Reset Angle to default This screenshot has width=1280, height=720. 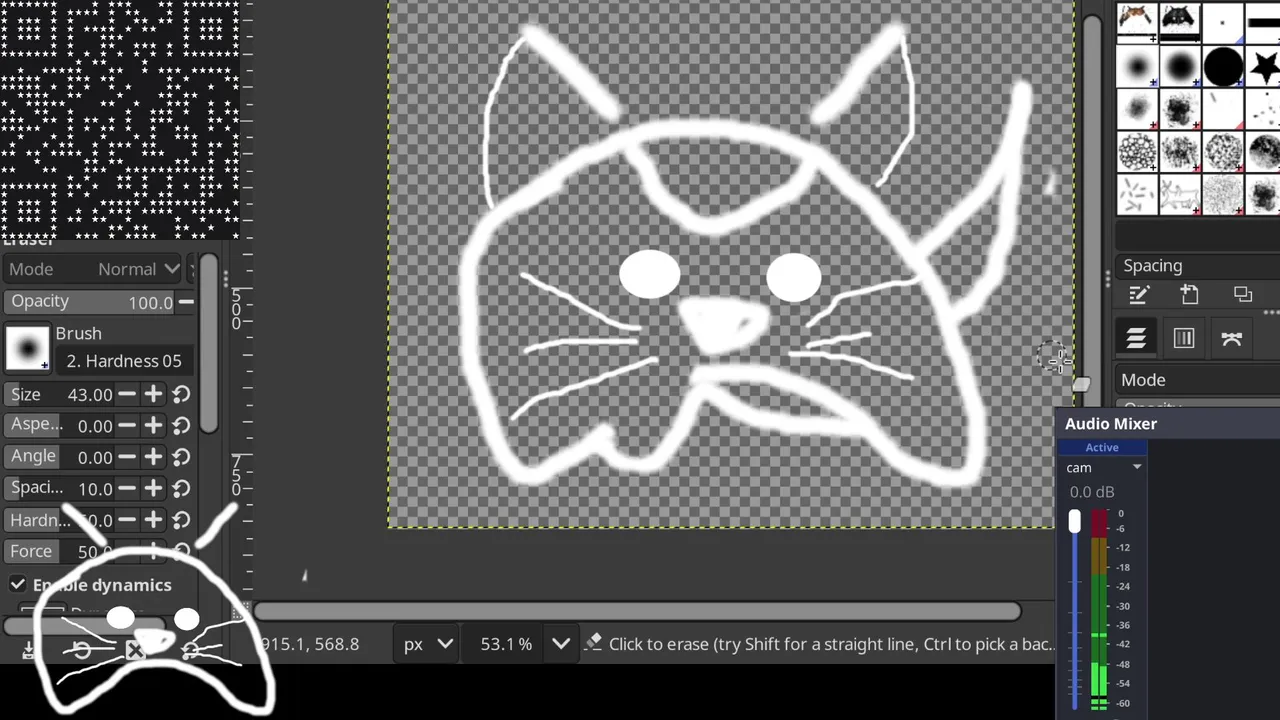pyautogui.click(x=181, y=457)
